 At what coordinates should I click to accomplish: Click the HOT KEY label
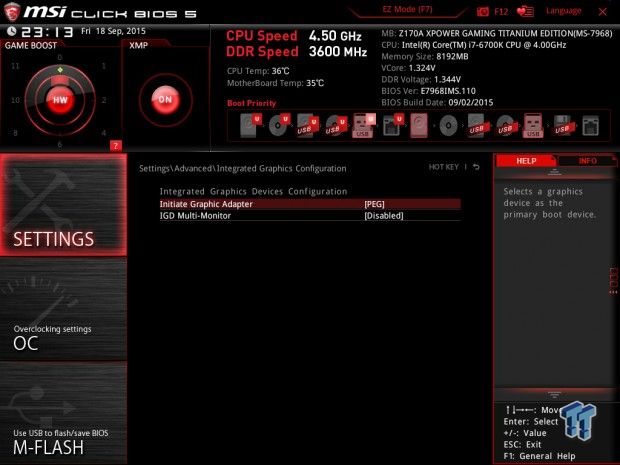click(x=444, y=167)
